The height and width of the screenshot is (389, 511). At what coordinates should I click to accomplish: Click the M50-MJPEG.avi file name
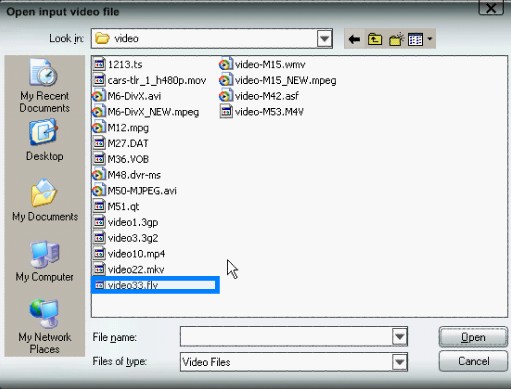tap(142, 191)
